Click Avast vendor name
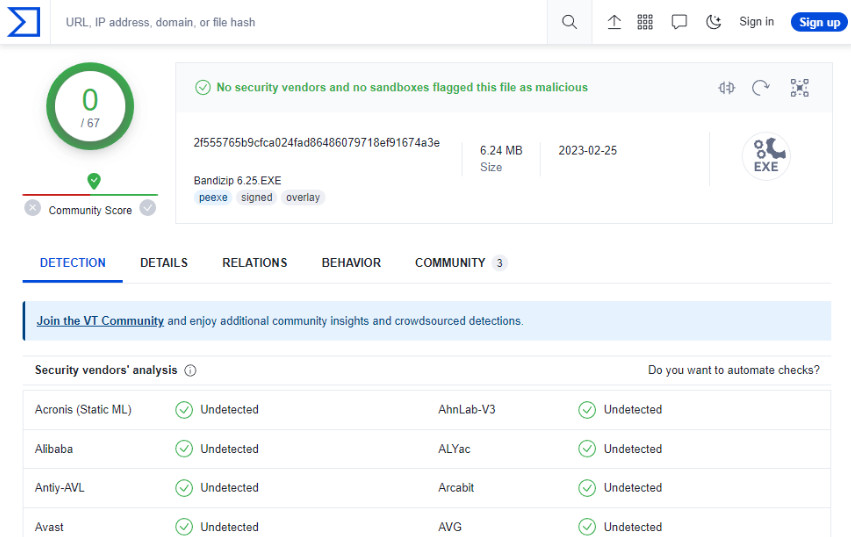The height and width of the screenshot is (537, 851). tap(49, 527)
